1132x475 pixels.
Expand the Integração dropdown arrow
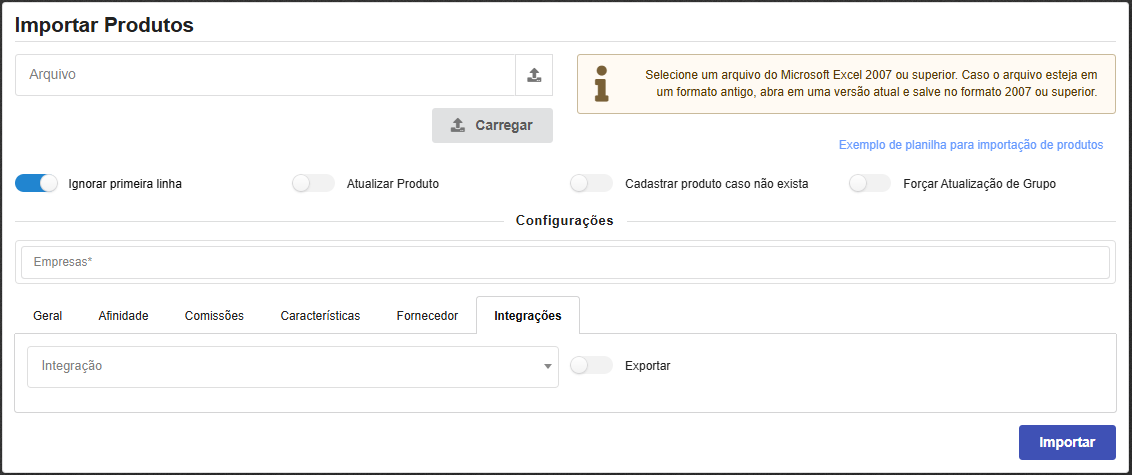547,367
